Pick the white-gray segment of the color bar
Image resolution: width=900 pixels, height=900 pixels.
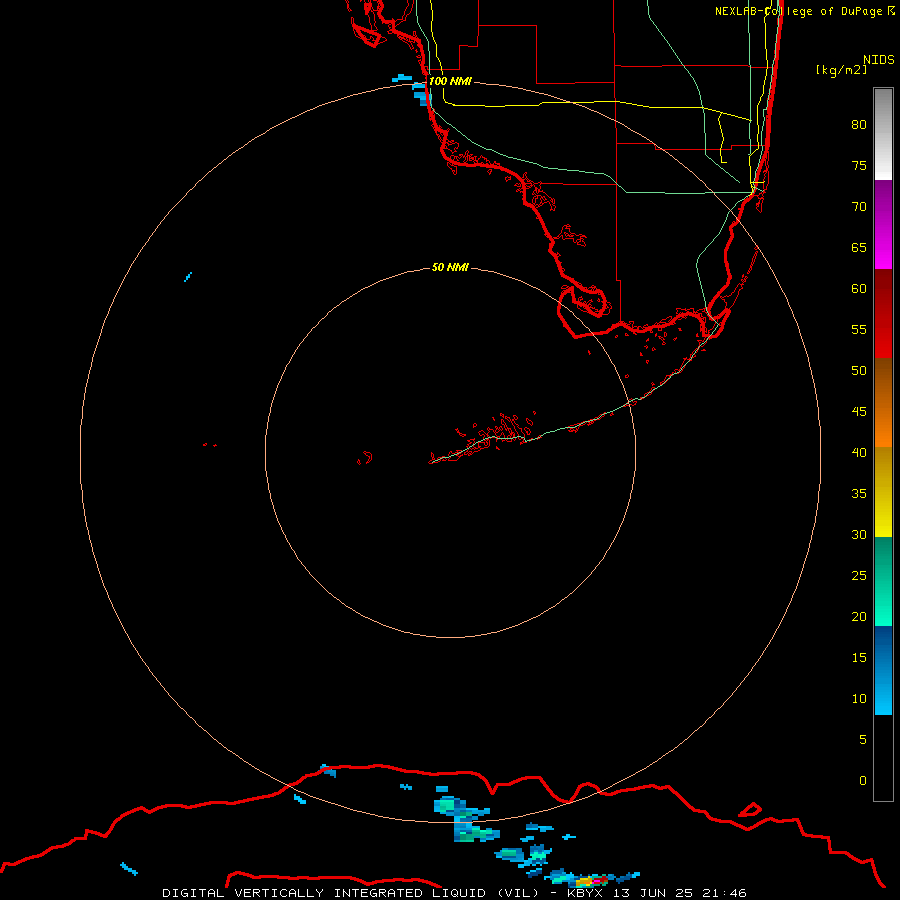click(x=883, y=134)
